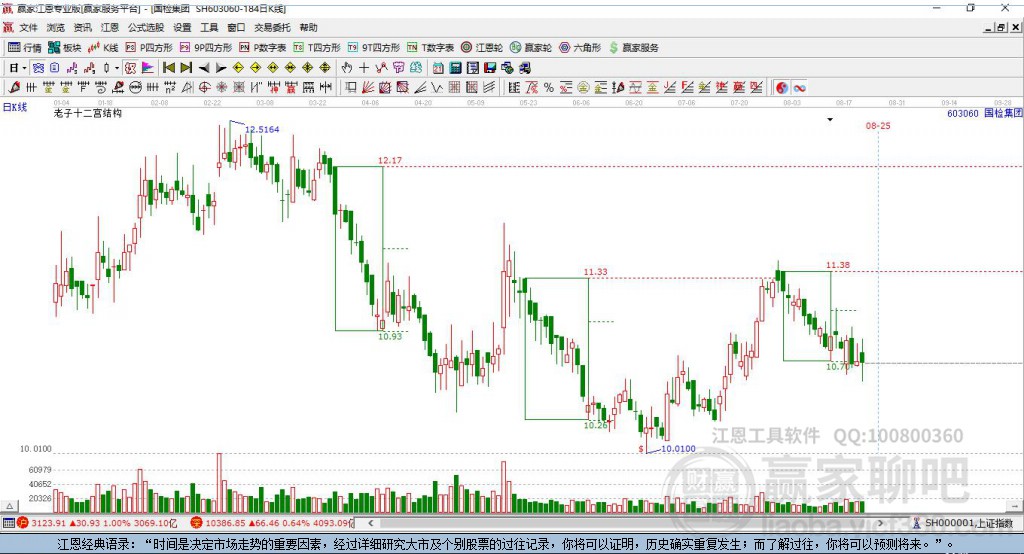Switch to the K线 chart view
The width and height of the screenshot is (1024, 554).
[103, 48]
